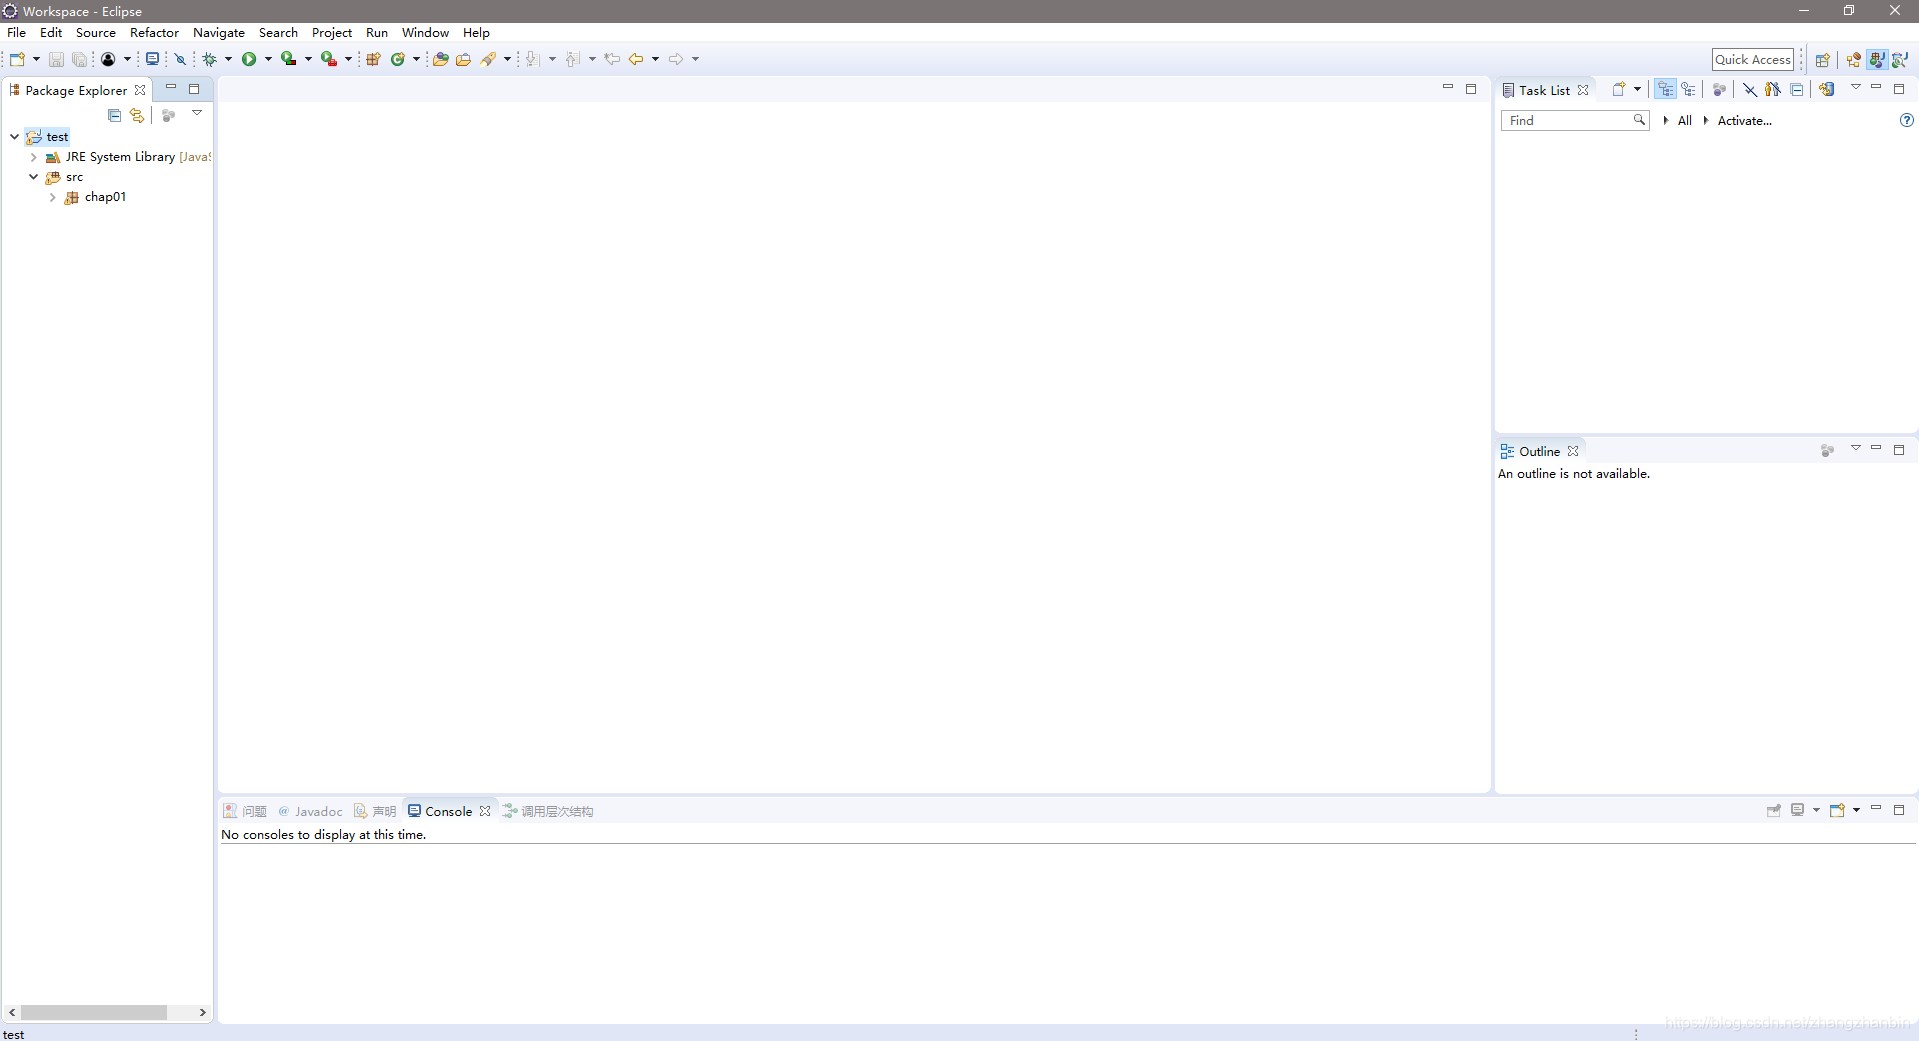Switch to the Java EE perspective icon
1919x1041 pixels.
(x=1854, y=60)
